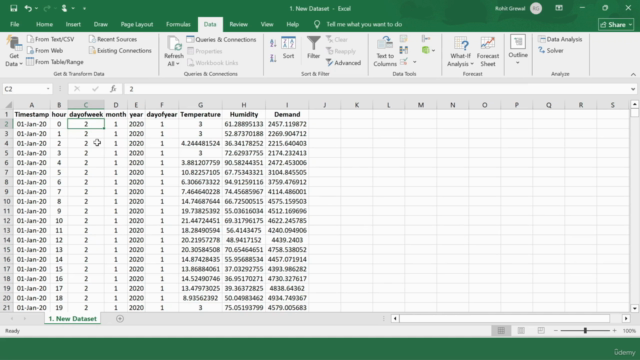Launch Text to Columns wizard
Image resolution: width=640 pixels, height=360 pixels.
tap(385, 51)
